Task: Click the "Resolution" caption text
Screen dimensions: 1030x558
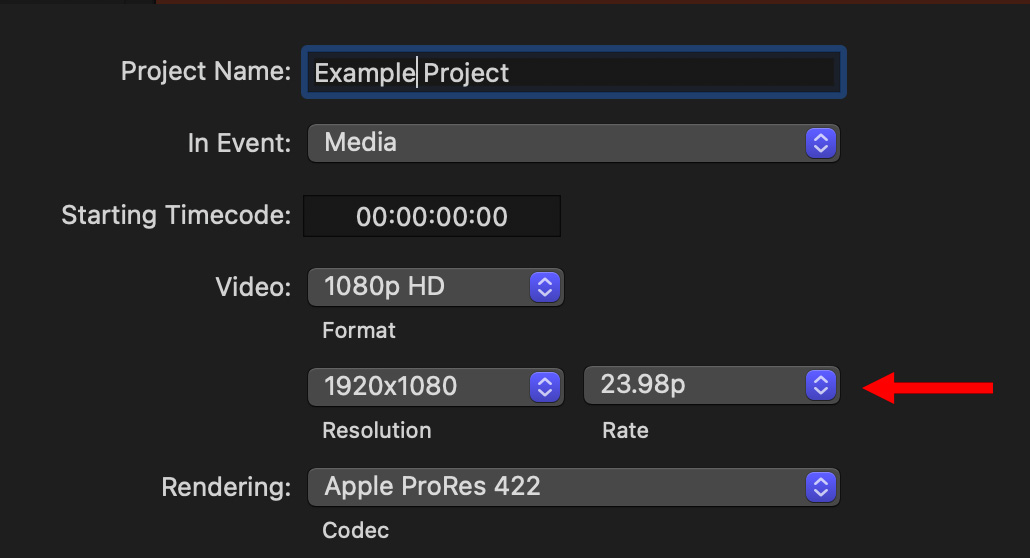Action: click(376, 430)
